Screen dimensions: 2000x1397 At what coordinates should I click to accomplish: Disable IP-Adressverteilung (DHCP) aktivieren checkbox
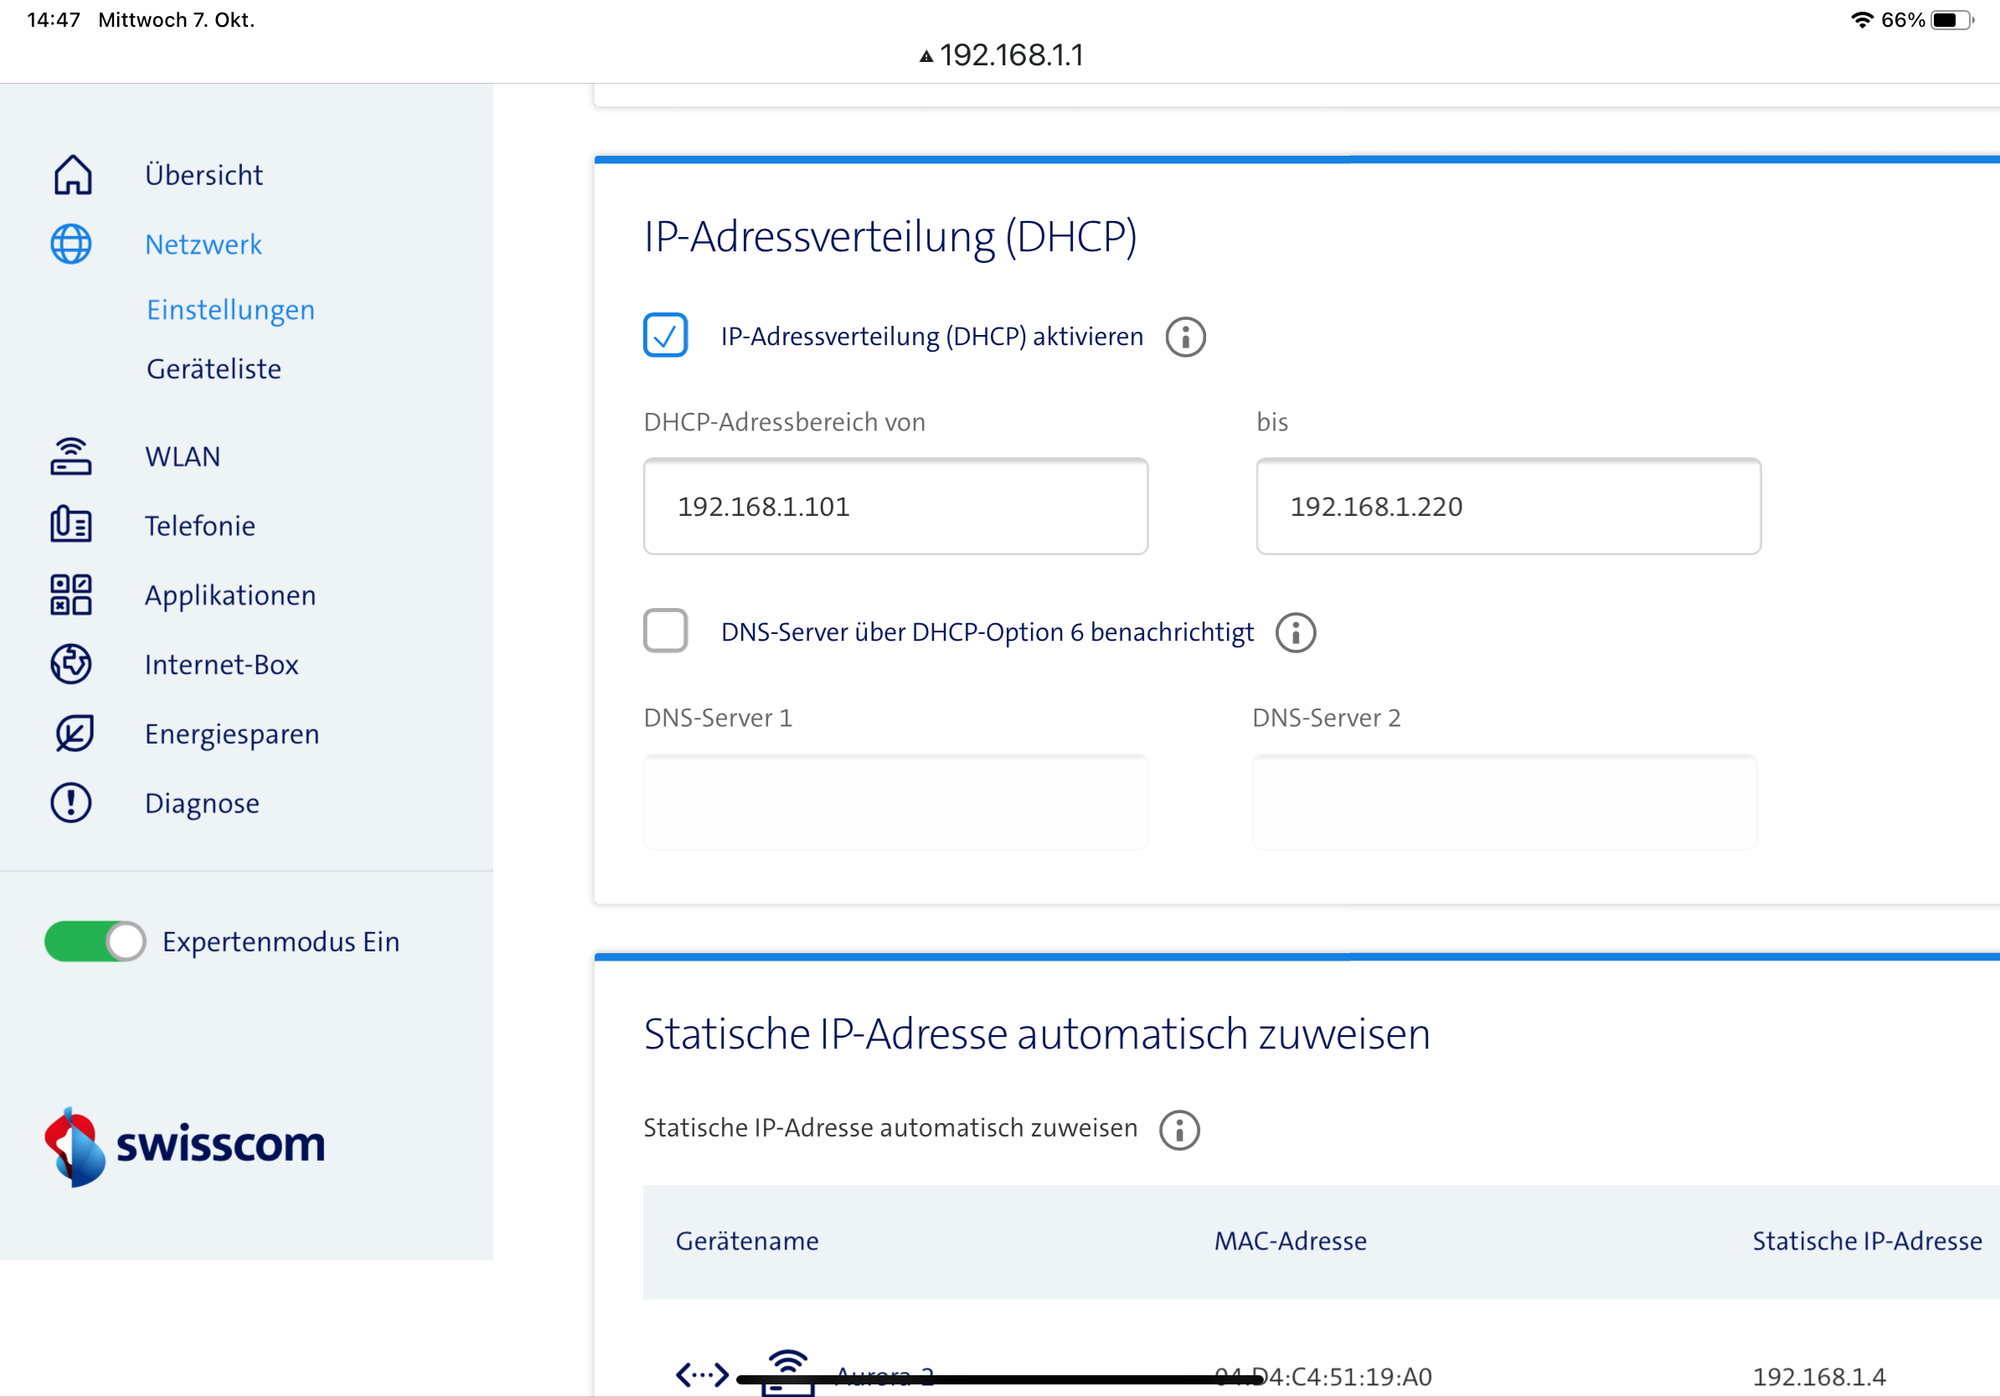click(x=665, y=335)
